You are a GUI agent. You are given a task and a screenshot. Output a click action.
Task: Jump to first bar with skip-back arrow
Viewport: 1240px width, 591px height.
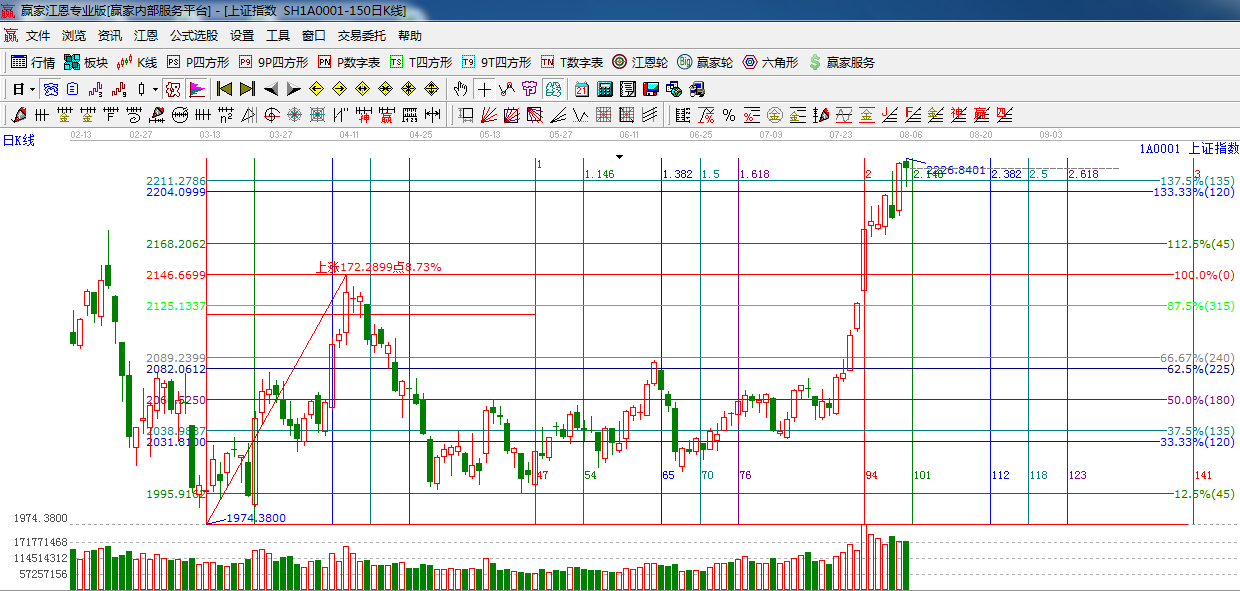(224, 89)
